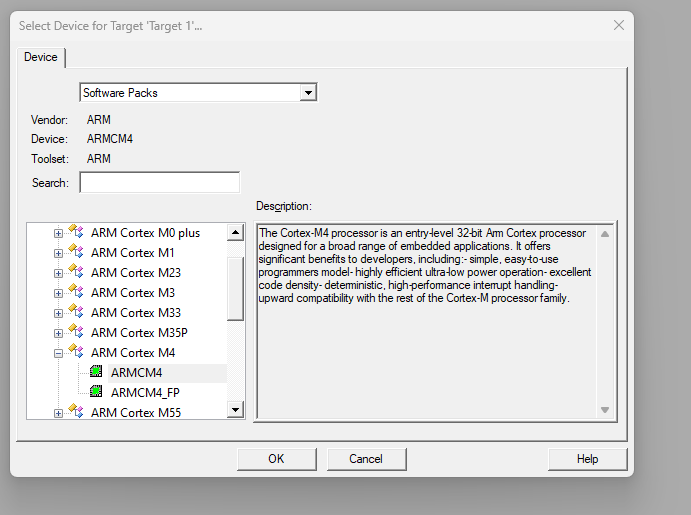
Task: Select the ARMCM4 device
Action: [137, 373]
